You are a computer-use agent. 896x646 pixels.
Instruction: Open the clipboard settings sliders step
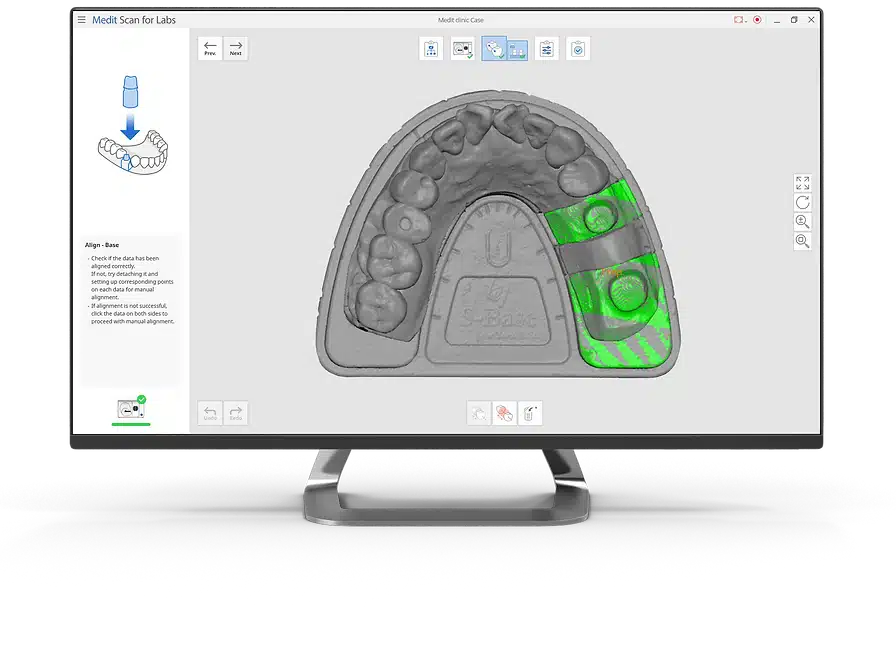pyautogui.click(x=547, y=49)
